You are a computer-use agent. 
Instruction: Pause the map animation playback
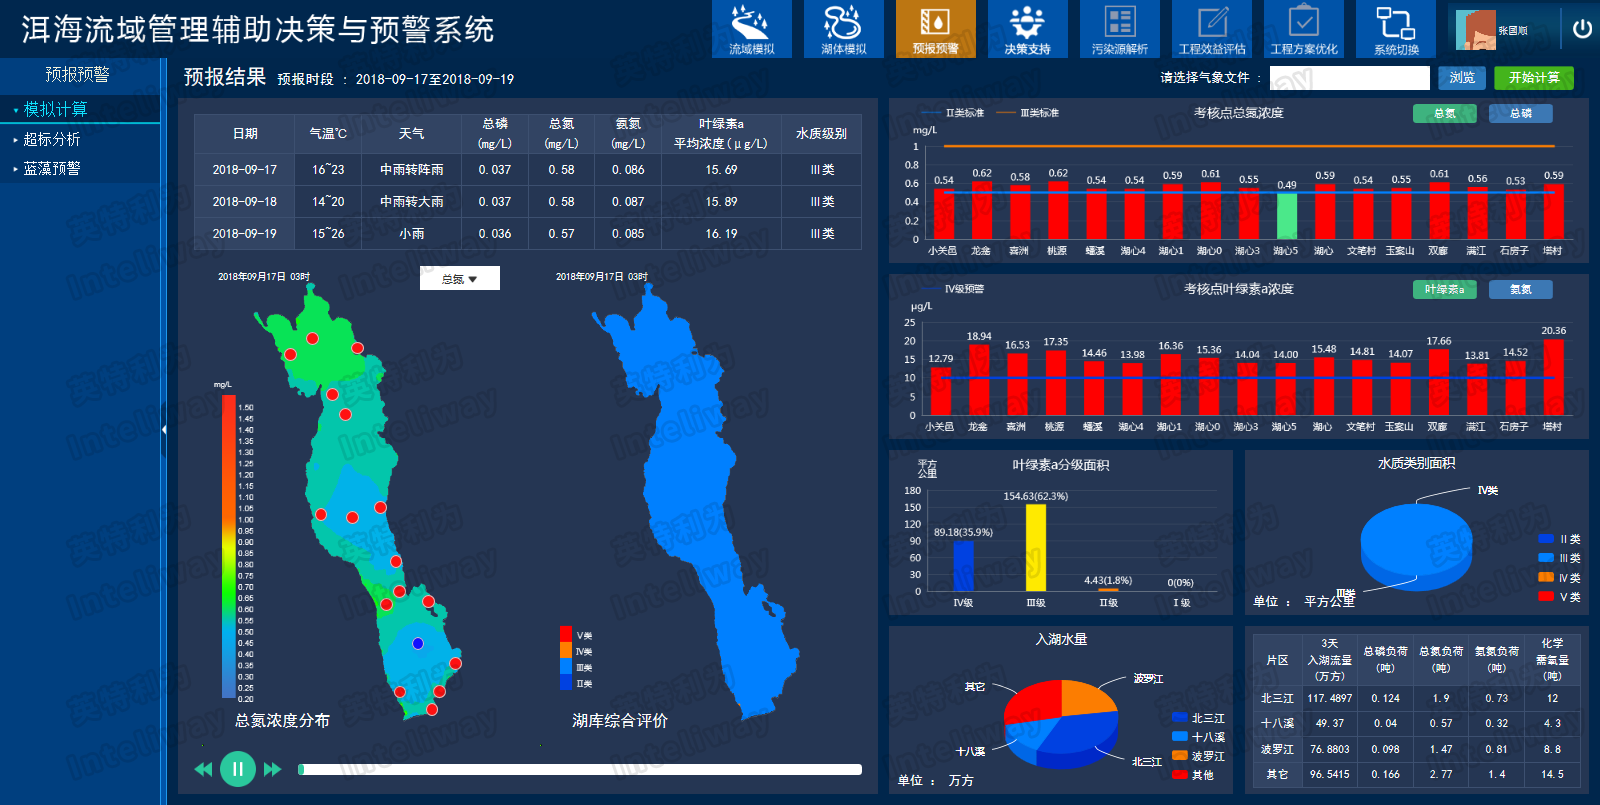(x=237, y=769)
